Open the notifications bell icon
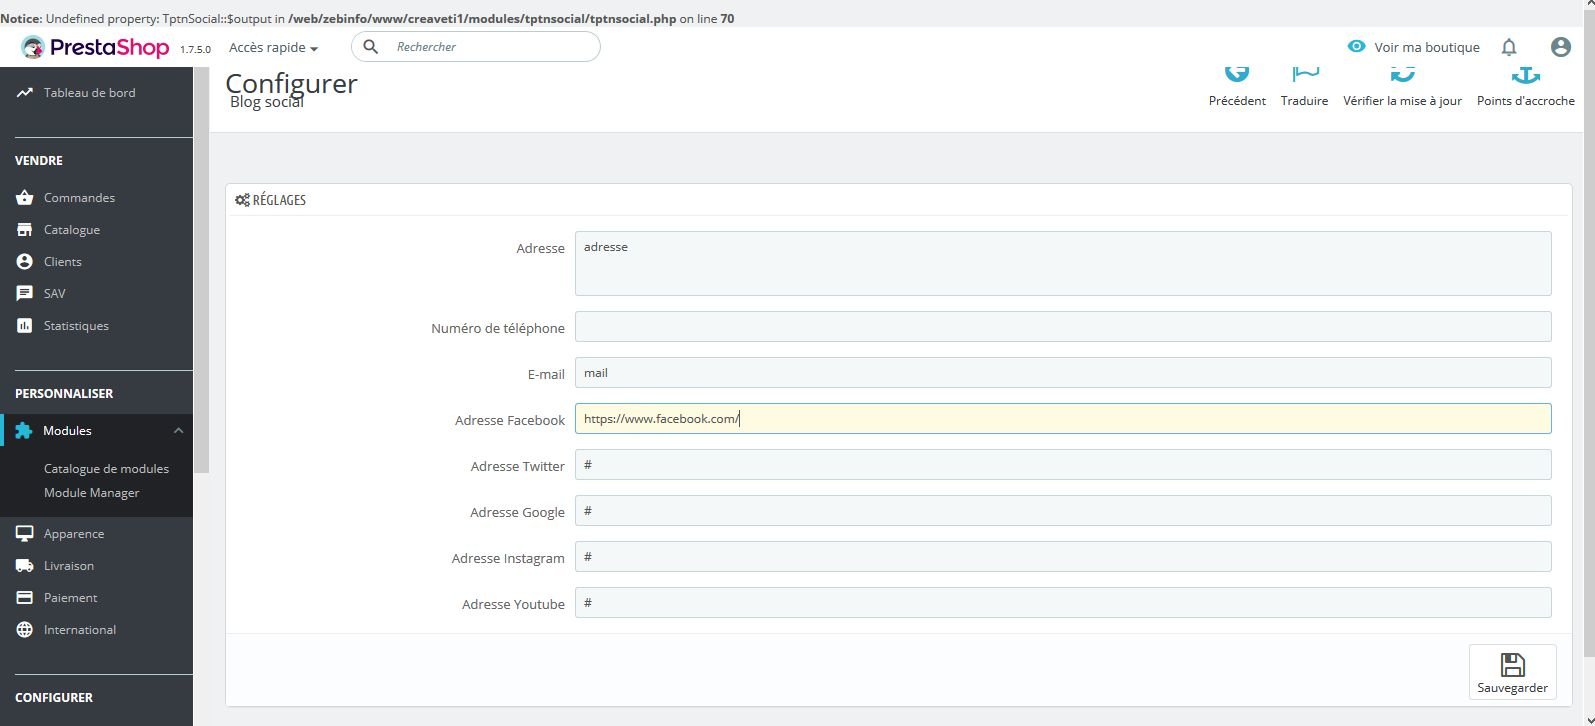This screenshot has width=1595, height=726. pos(1509,47)
